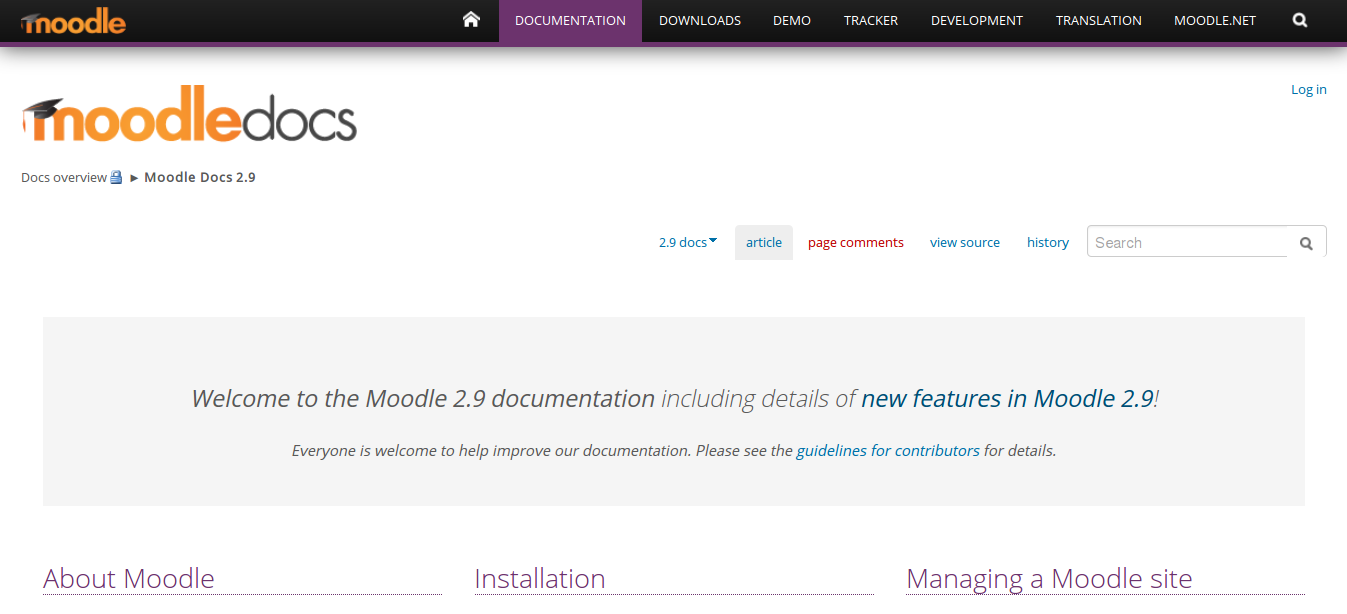
Task: Switch to the page comments tab
Action: [856, 242]
